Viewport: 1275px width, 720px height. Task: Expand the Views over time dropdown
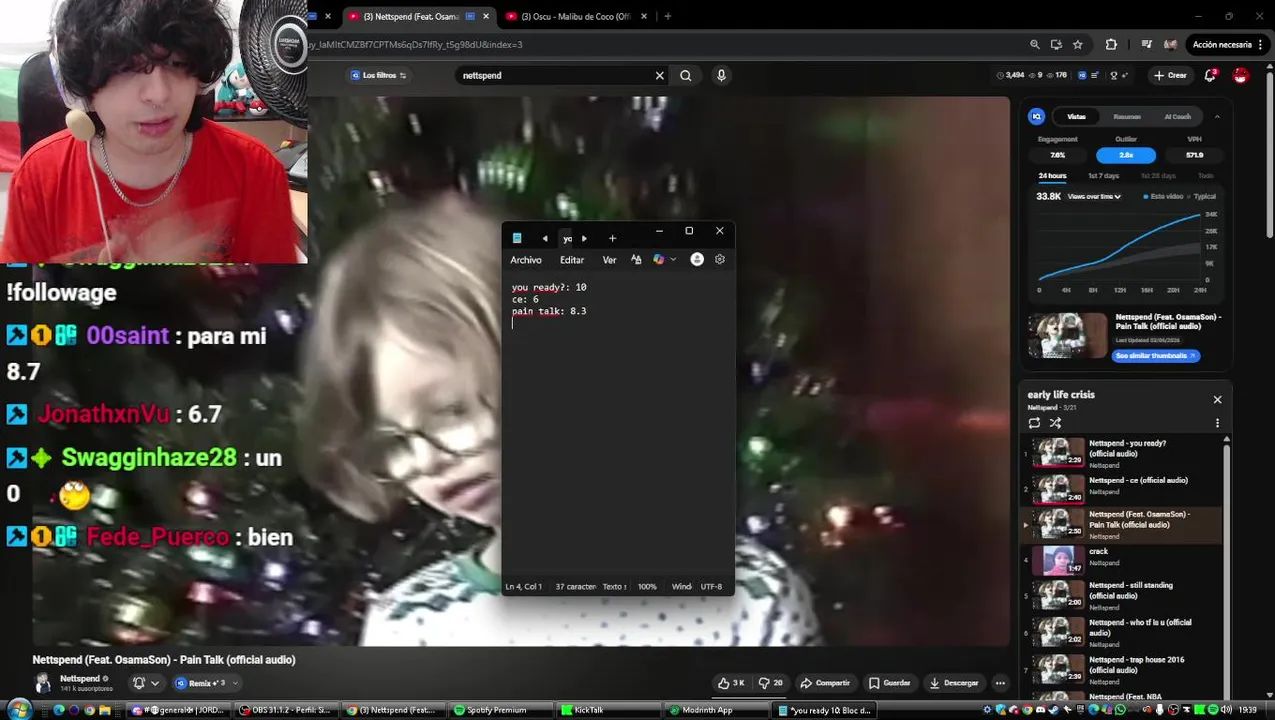(1094, 196)
